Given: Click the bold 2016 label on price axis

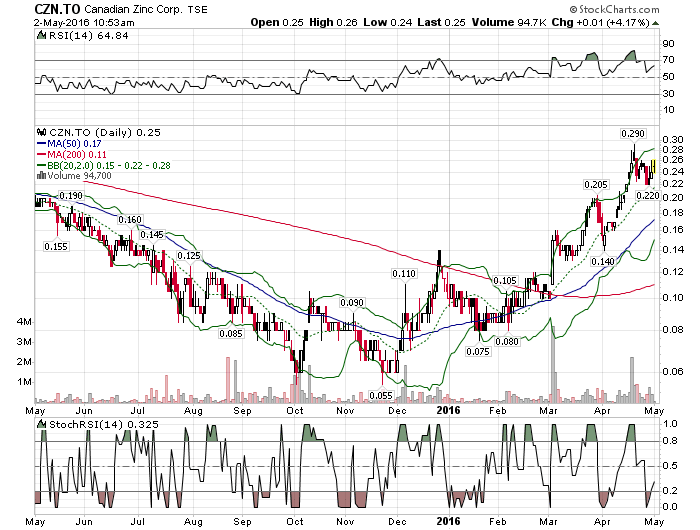Looking at the screenshot, I should 448,410.
